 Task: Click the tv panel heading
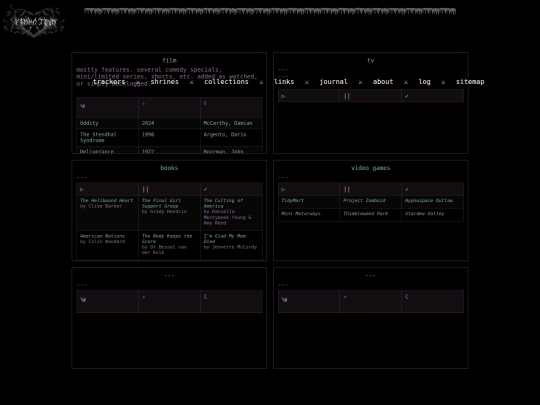(371, 60)
